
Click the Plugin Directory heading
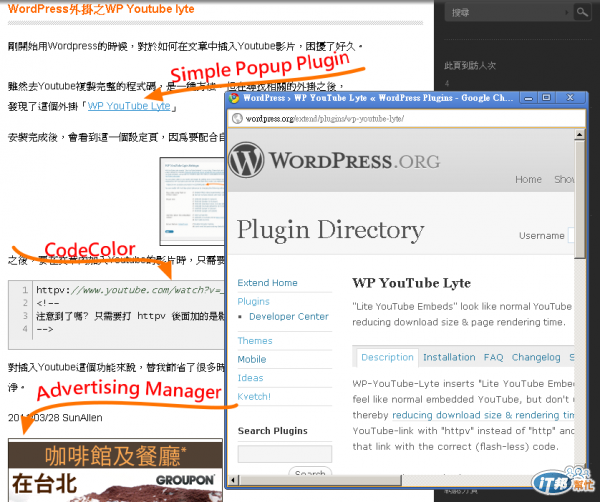pos(331,230)
